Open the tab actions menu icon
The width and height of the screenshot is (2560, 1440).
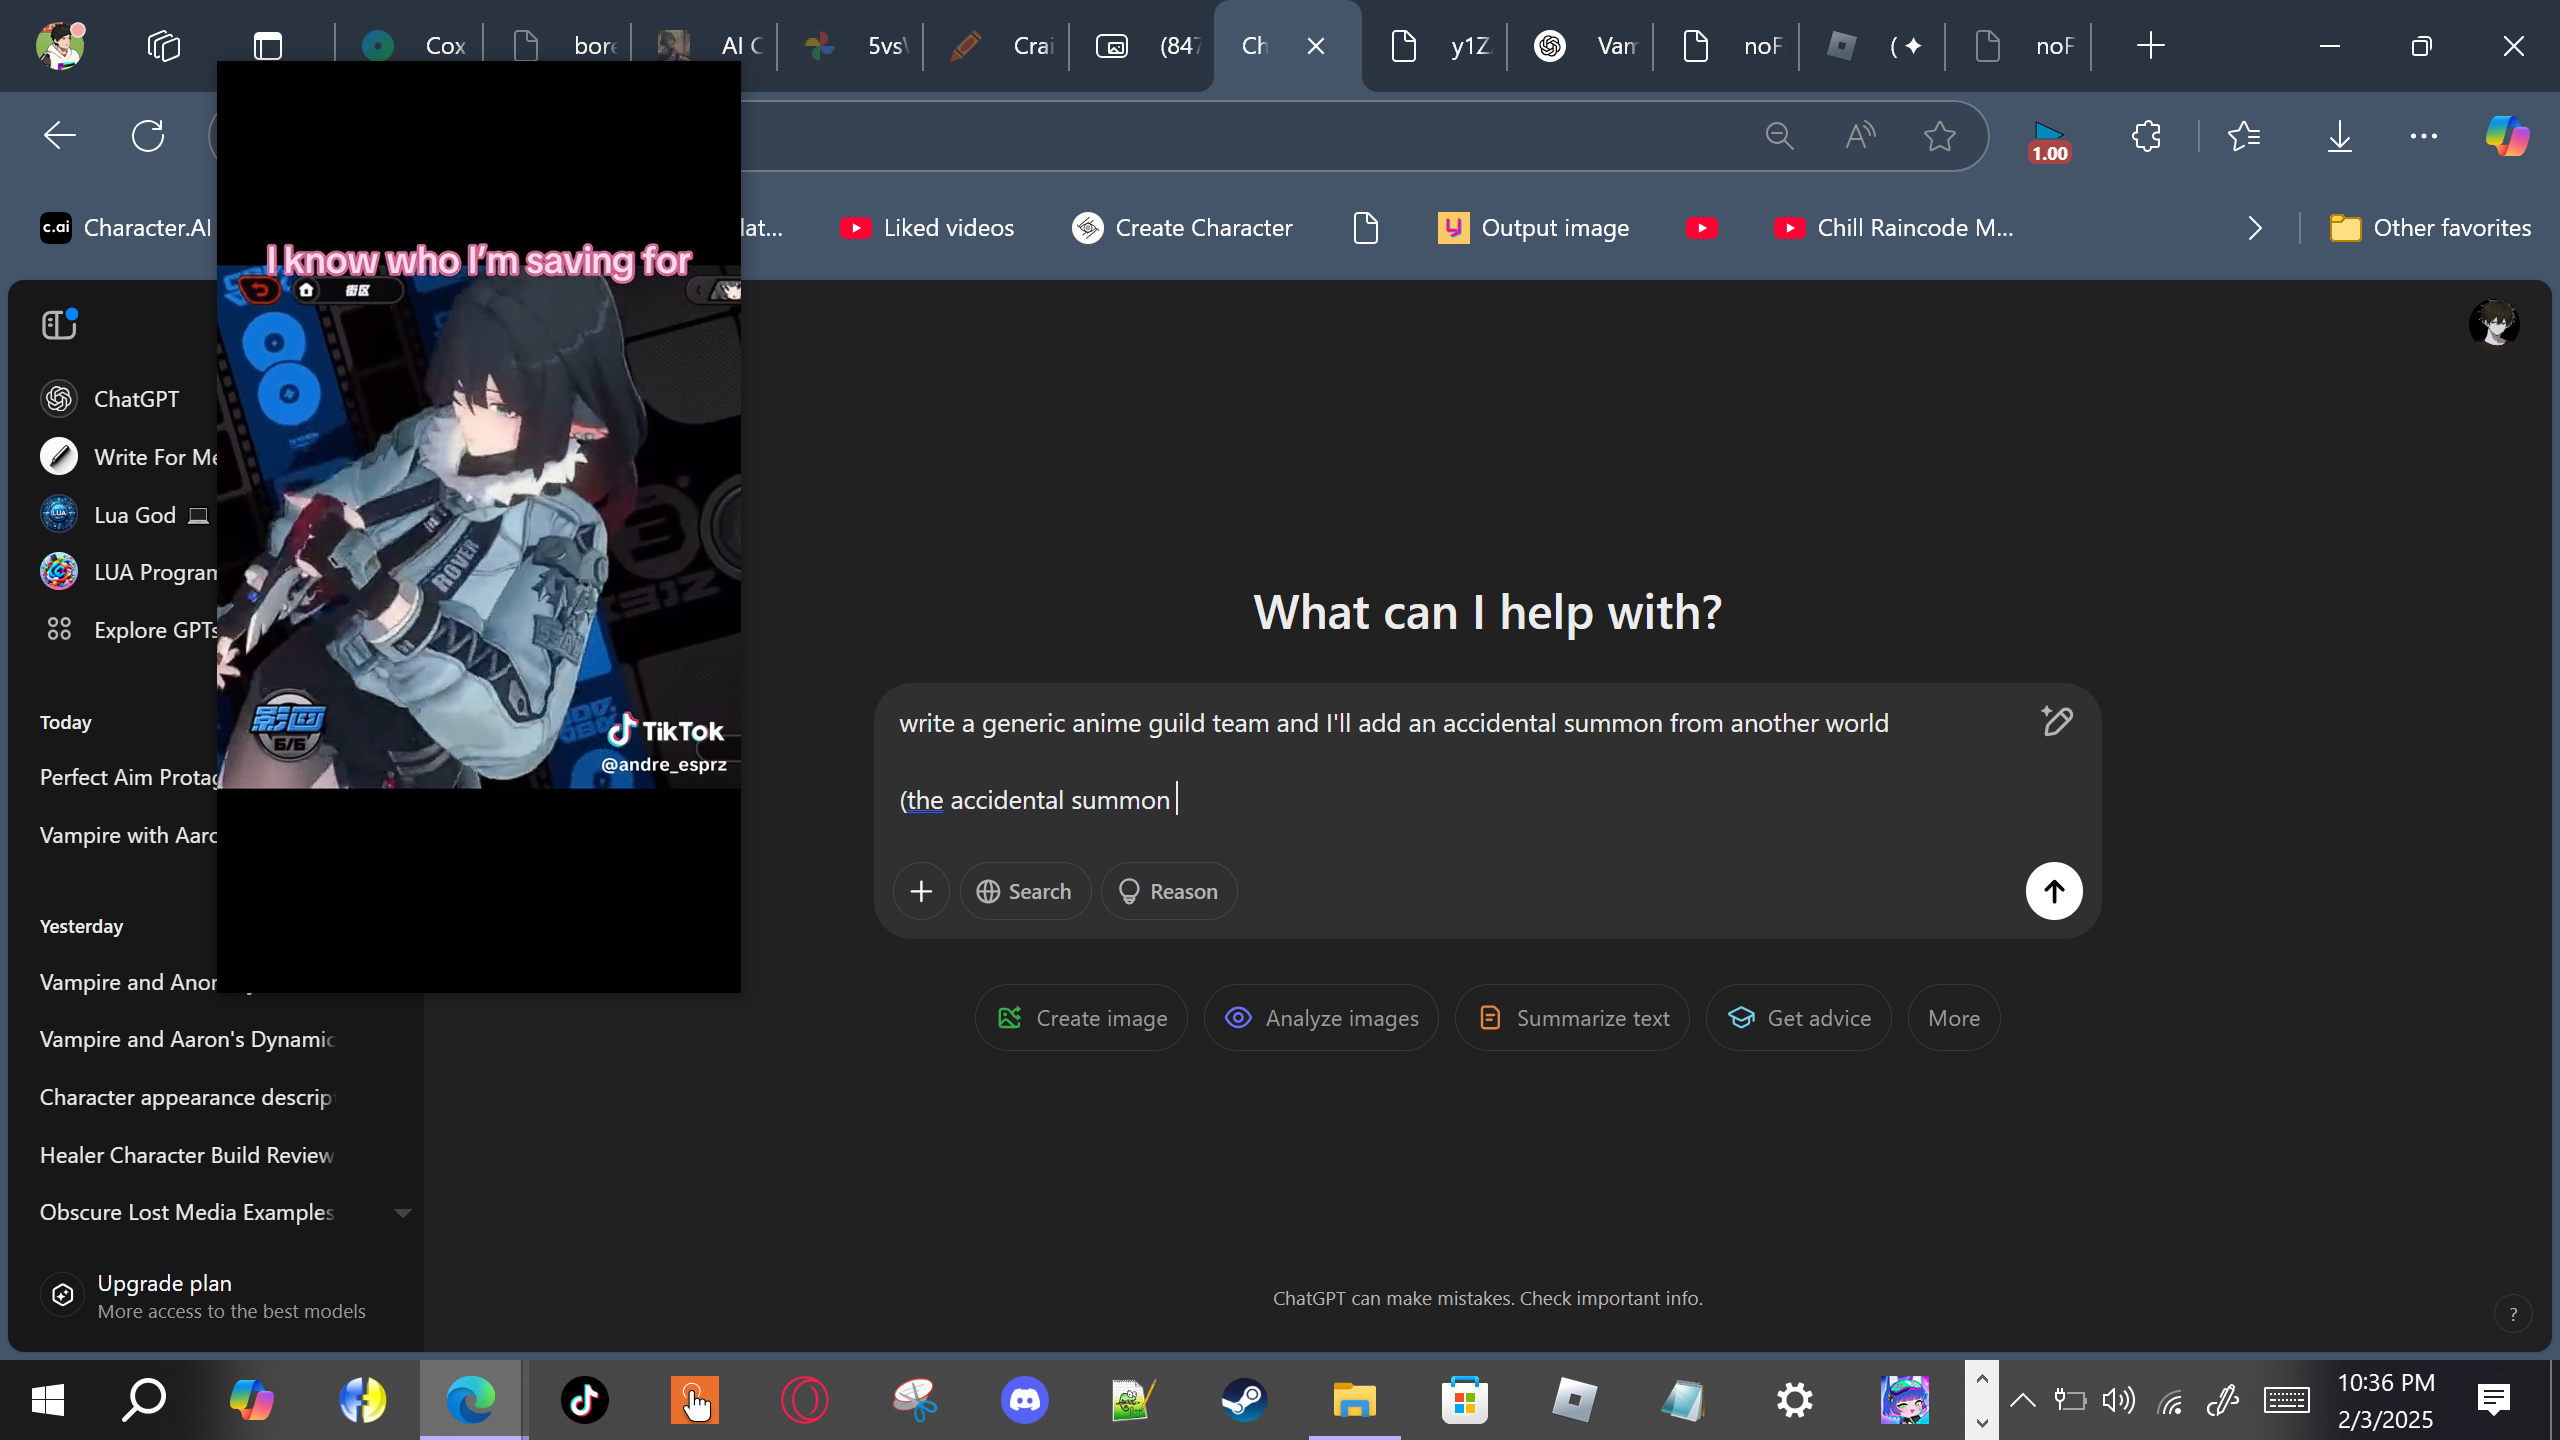(x=268, y=46)
